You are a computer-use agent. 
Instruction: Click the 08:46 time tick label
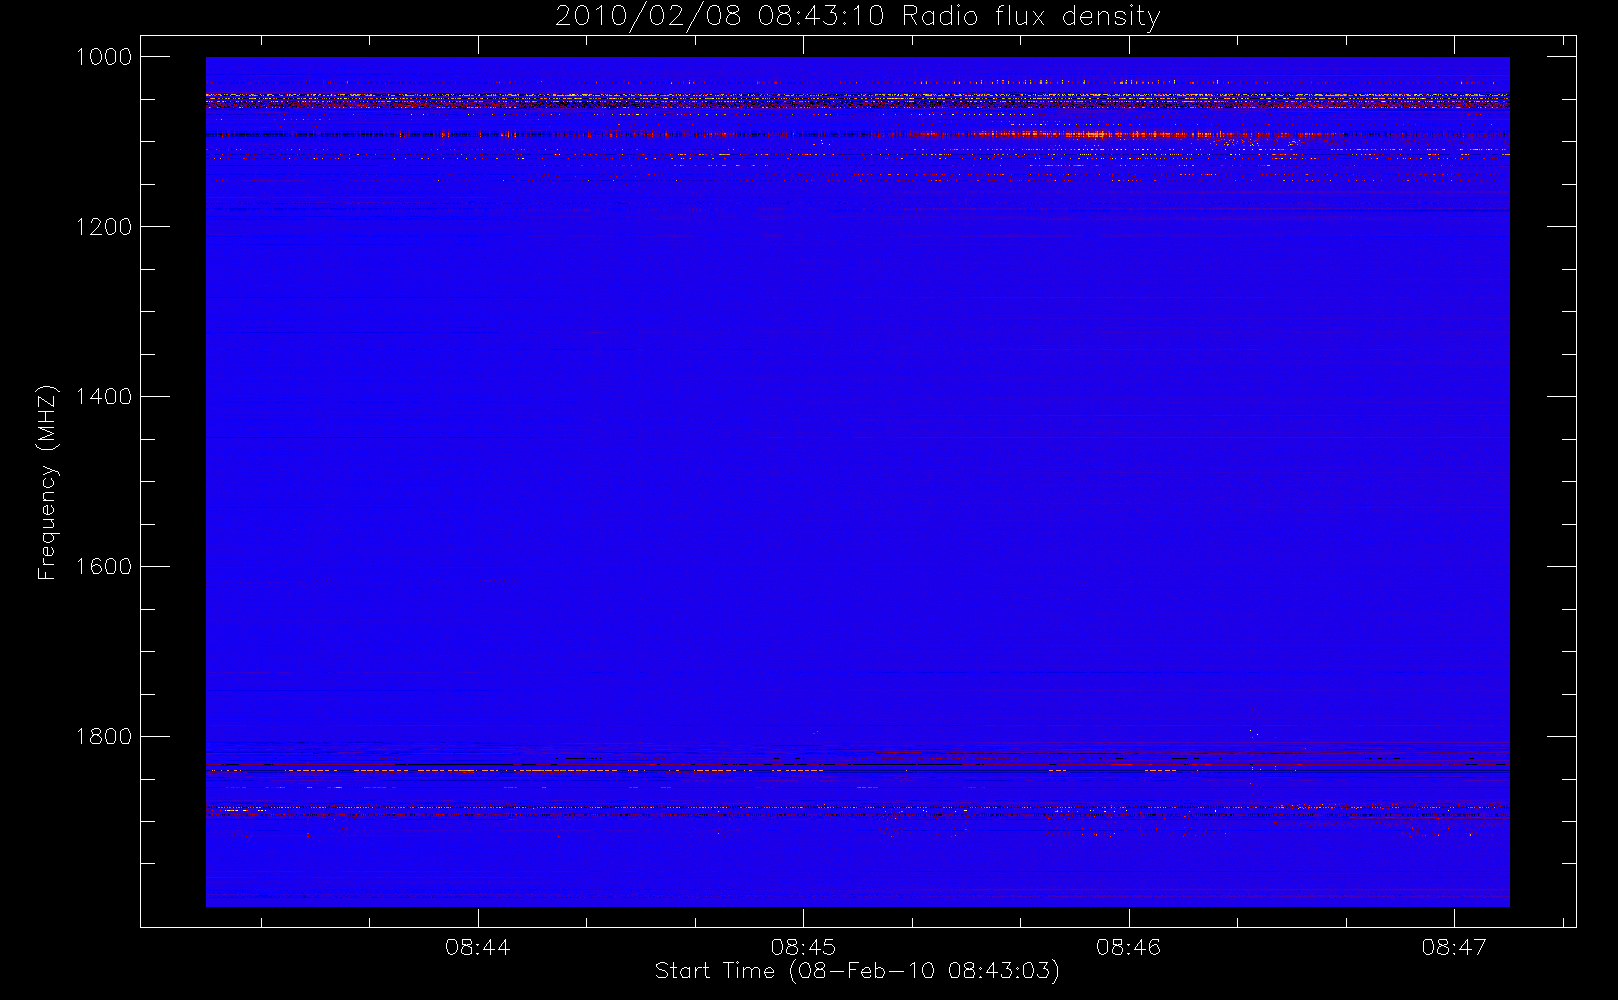(x=1128, y=947)
